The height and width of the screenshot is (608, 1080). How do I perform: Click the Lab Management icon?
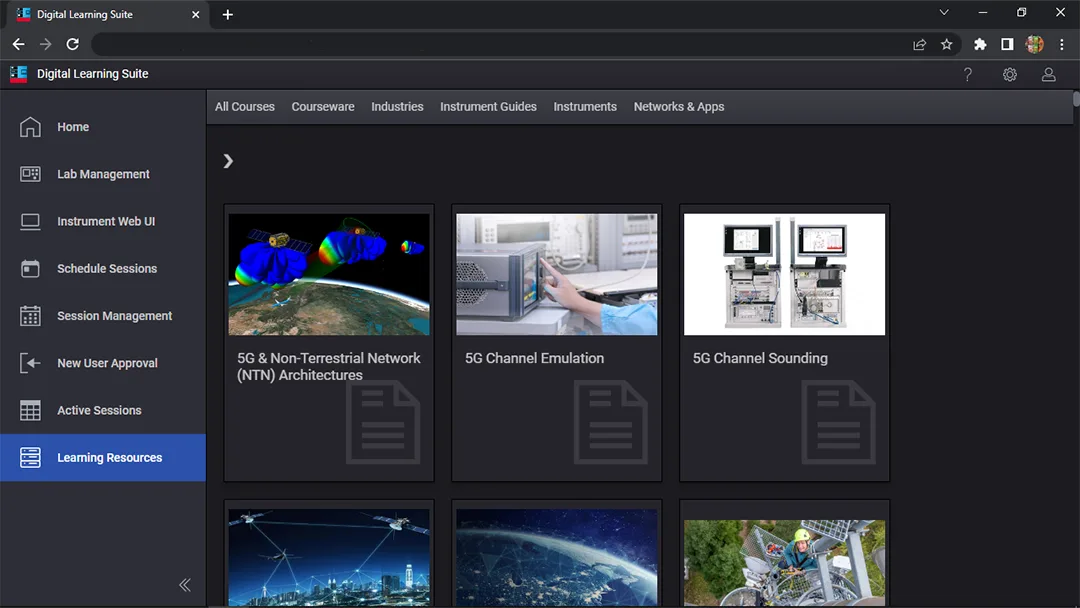point(30,174)
